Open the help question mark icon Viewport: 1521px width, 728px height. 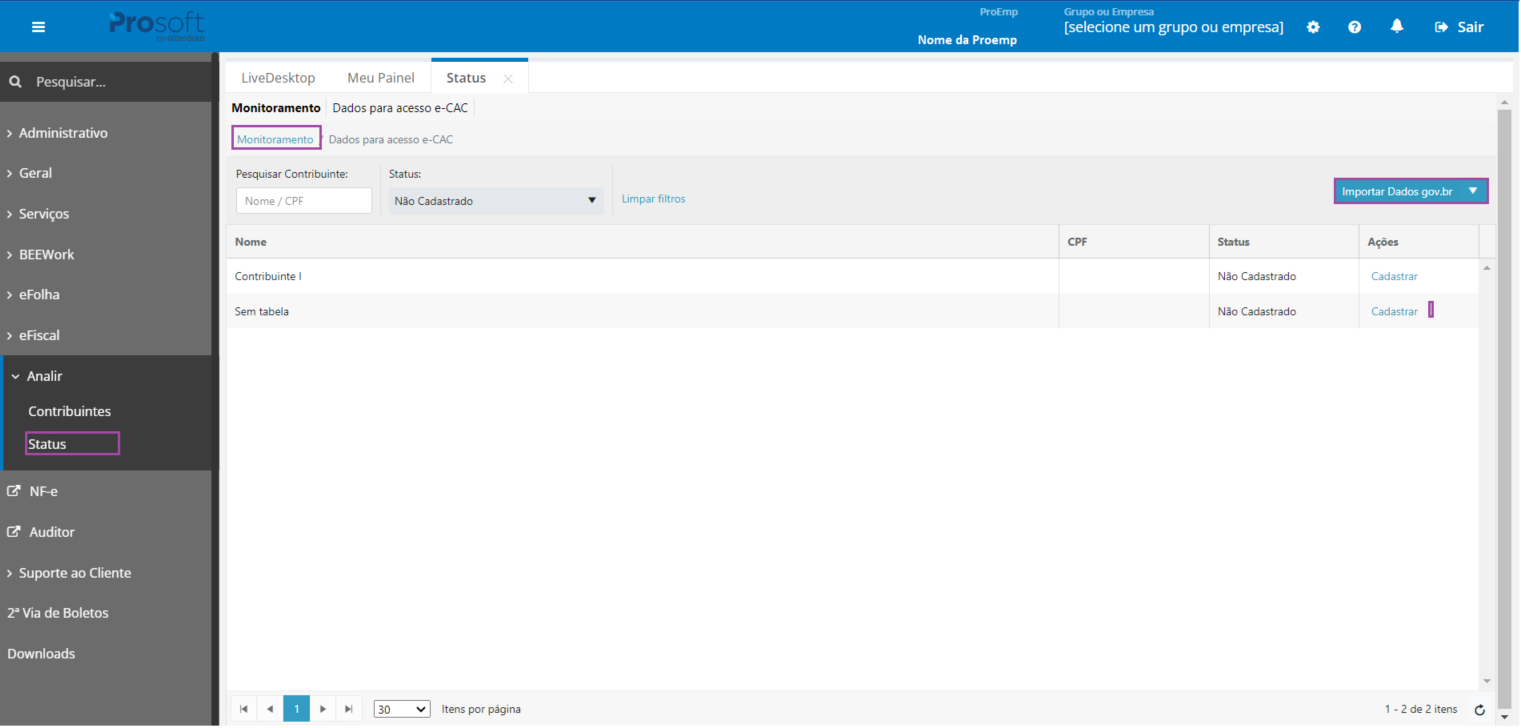point(1354,27)
